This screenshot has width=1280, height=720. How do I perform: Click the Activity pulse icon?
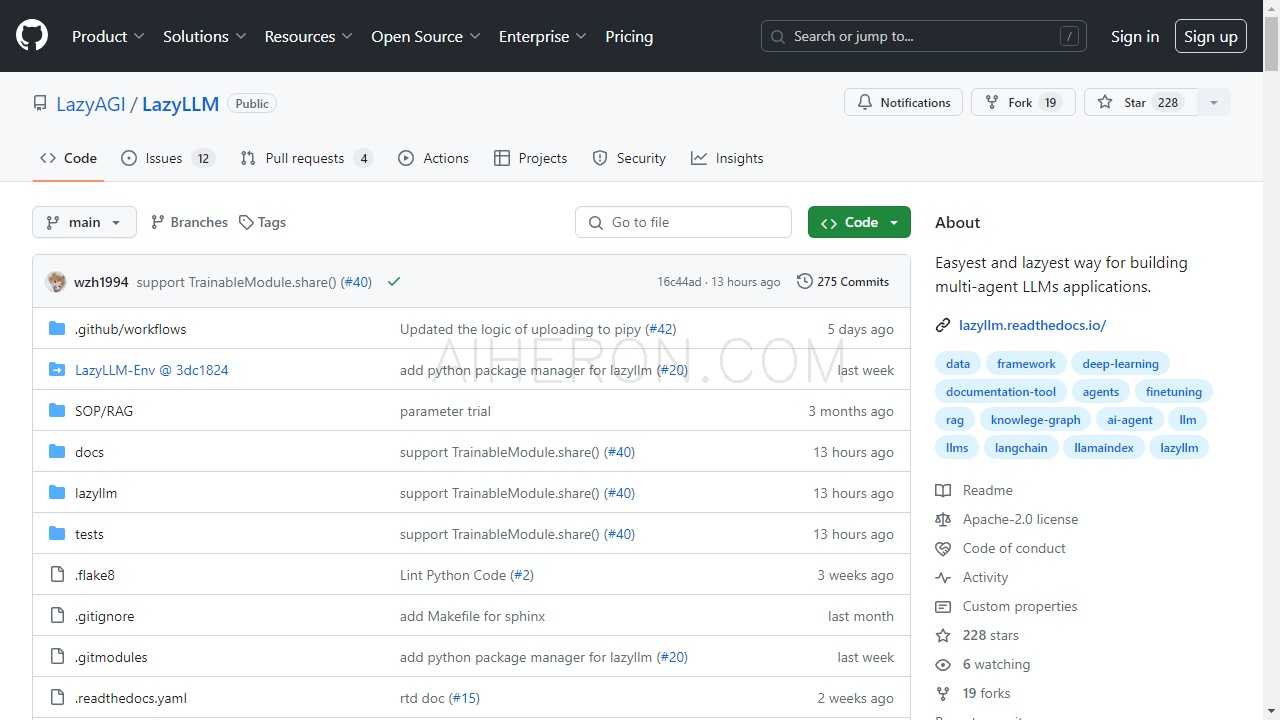coord(943,577)
